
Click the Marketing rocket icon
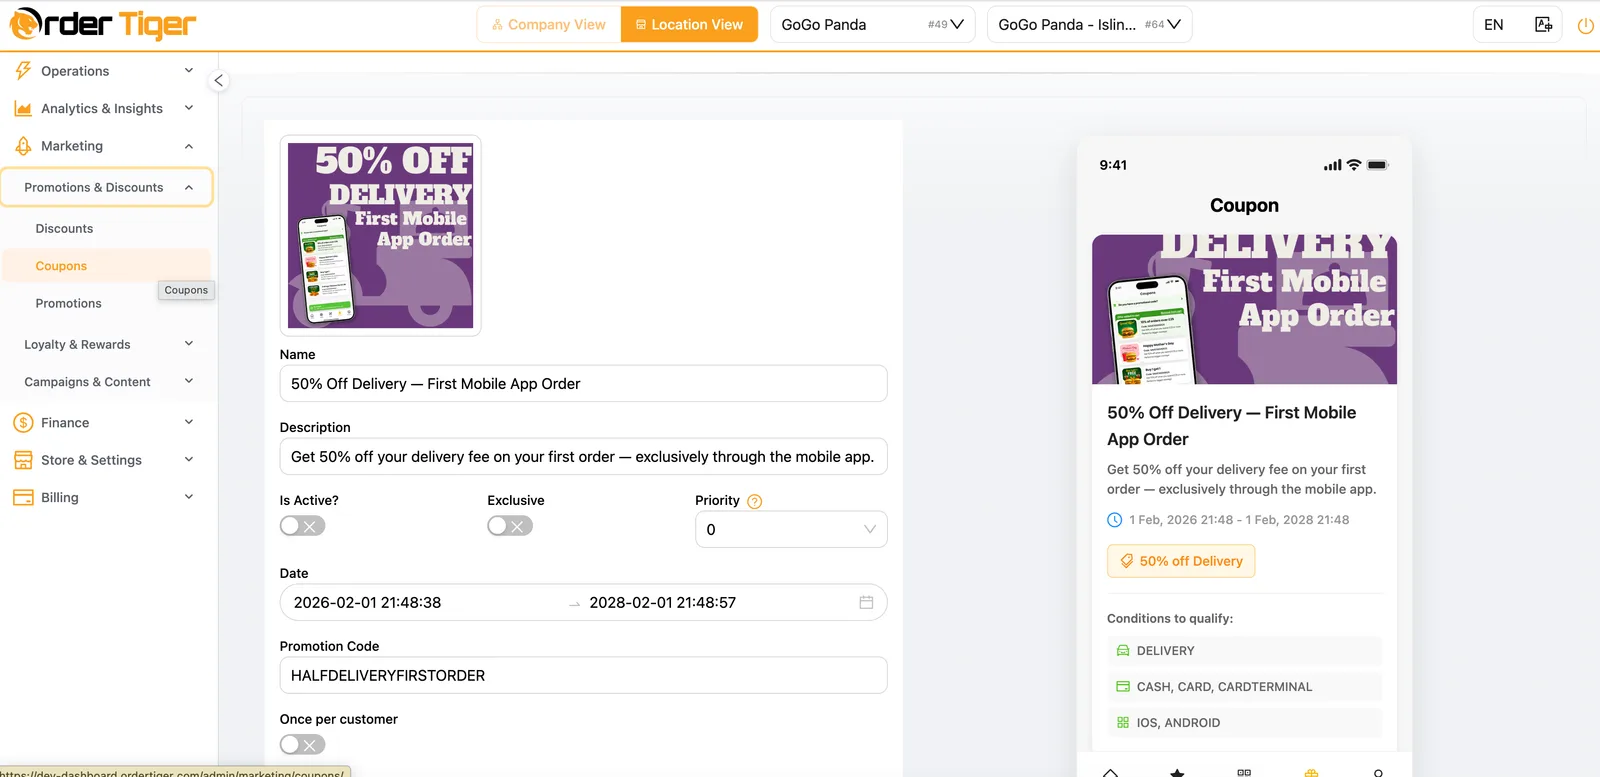(23, 146)
